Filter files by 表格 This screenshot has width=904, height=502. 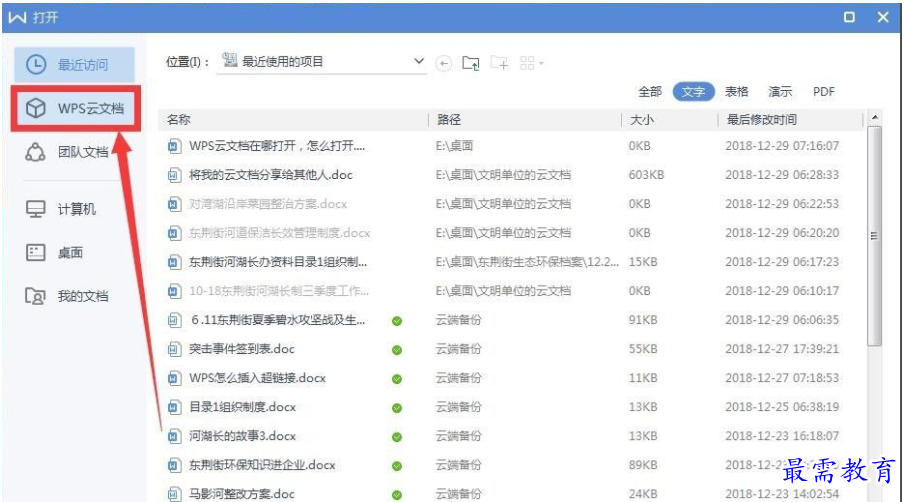pos(736,91)
